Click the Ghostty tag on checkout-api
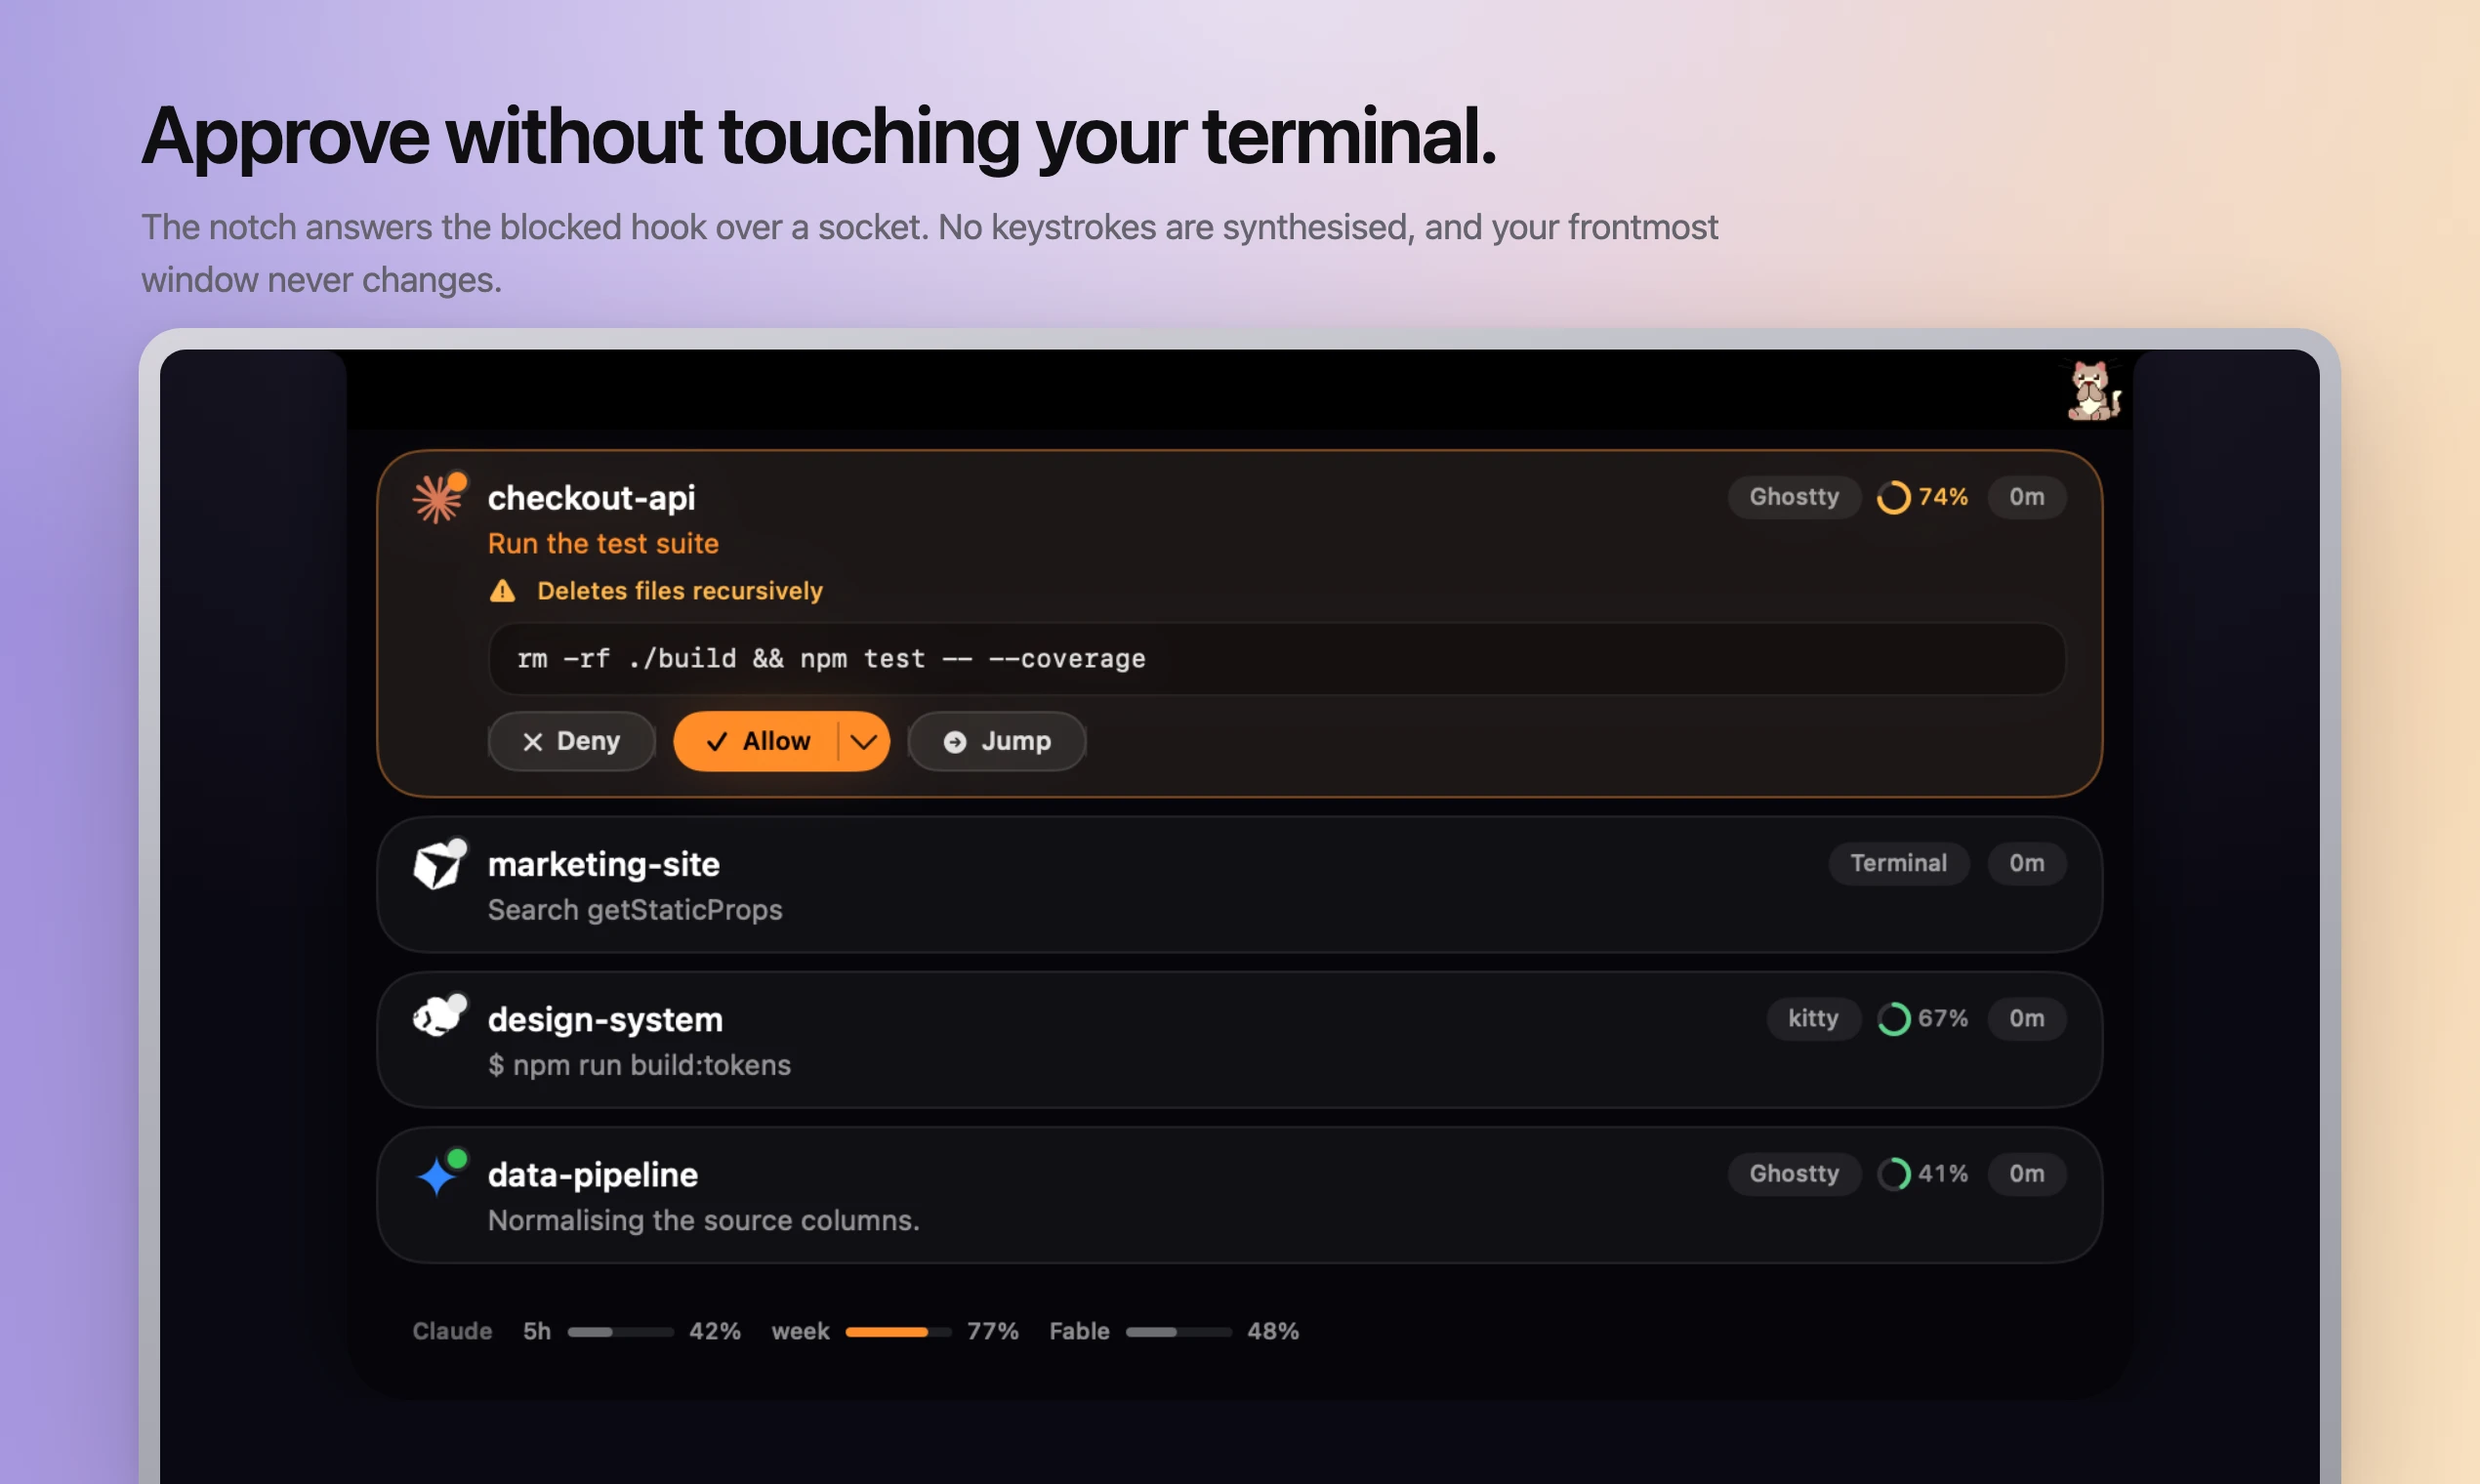The image size is (2480, 1484). coord(1793,497)
